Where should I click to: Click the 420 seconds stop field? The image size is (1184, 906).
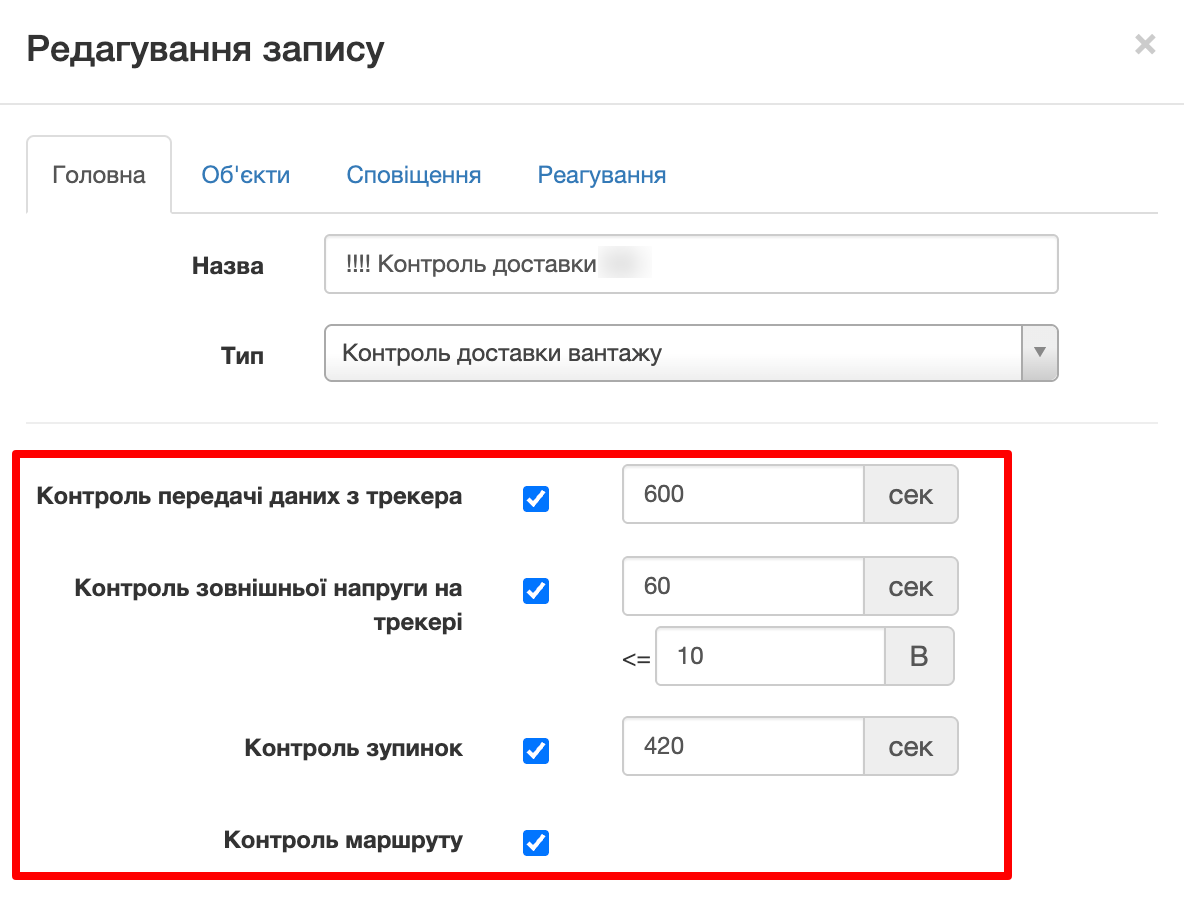coord(743,746)
